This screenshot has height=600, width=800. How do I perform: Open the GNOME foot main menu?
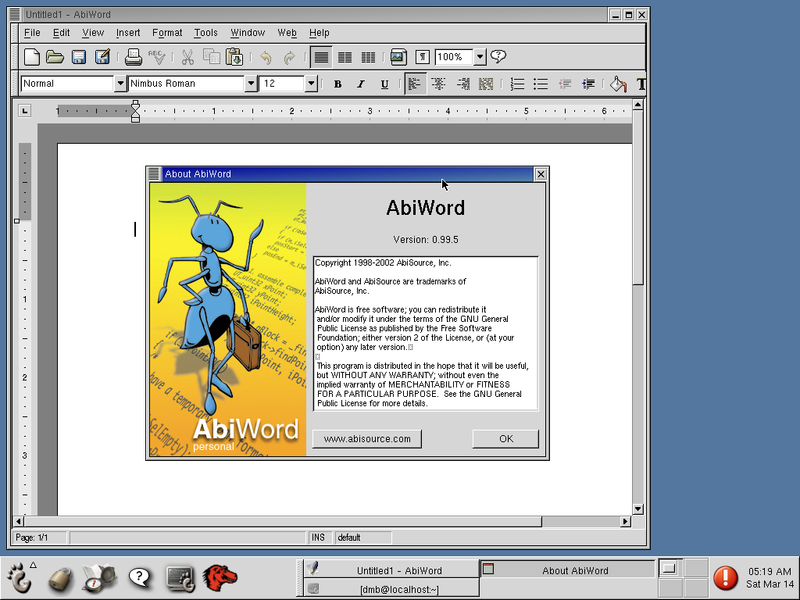(x=20, y=577)
